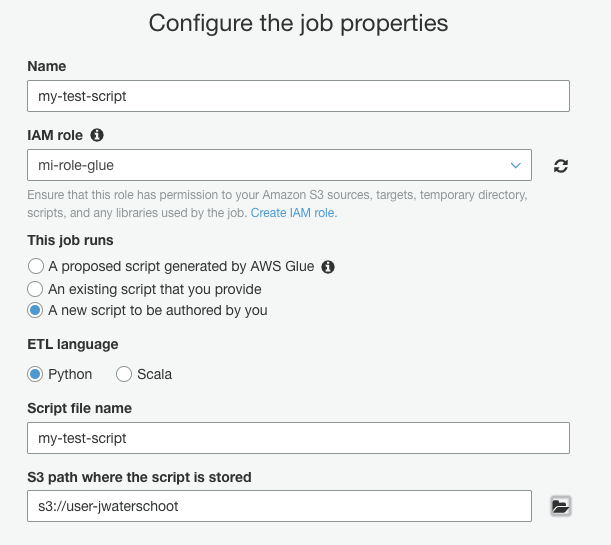Open the S3 folder browser icon
The image size is (611, 545).
coord(561,506)
